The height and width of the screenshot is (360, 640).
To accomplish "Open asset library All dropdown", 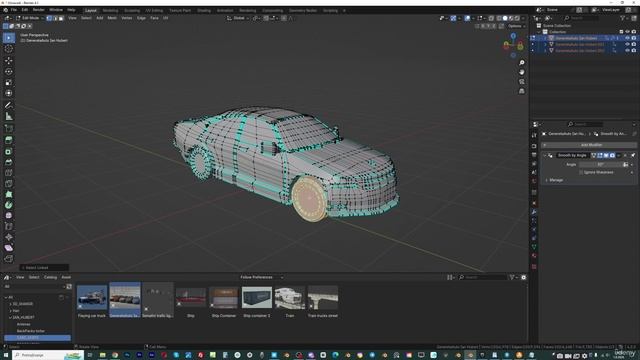I will point(34,287).
